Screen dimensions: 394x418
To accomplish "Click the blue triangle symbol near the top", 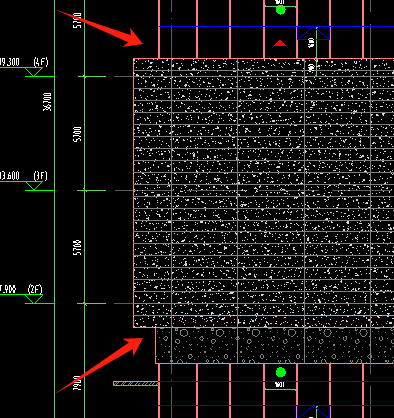I will (314, 33).
